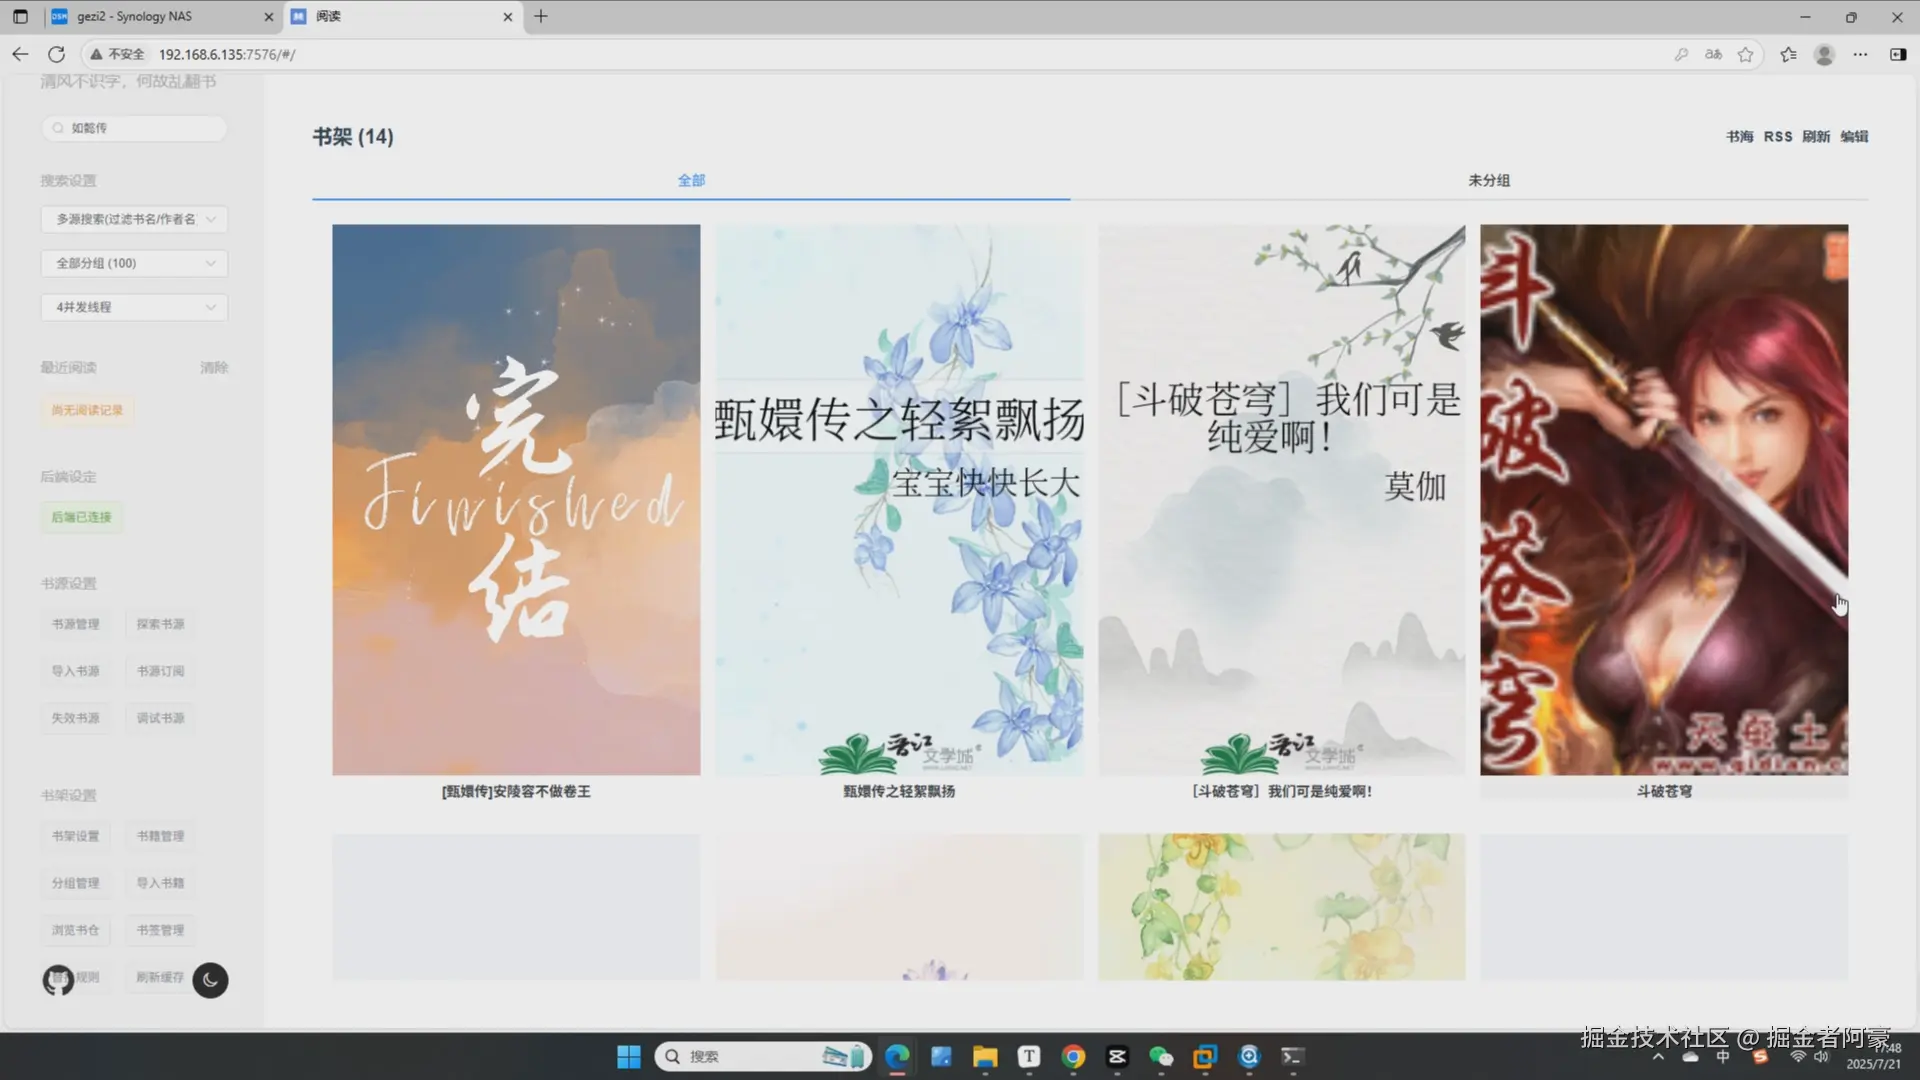This screenshot has width=1920, height=1080.
Task: Open the Chrome icon in the taskbar
Action: [x=1073, y=1056]
